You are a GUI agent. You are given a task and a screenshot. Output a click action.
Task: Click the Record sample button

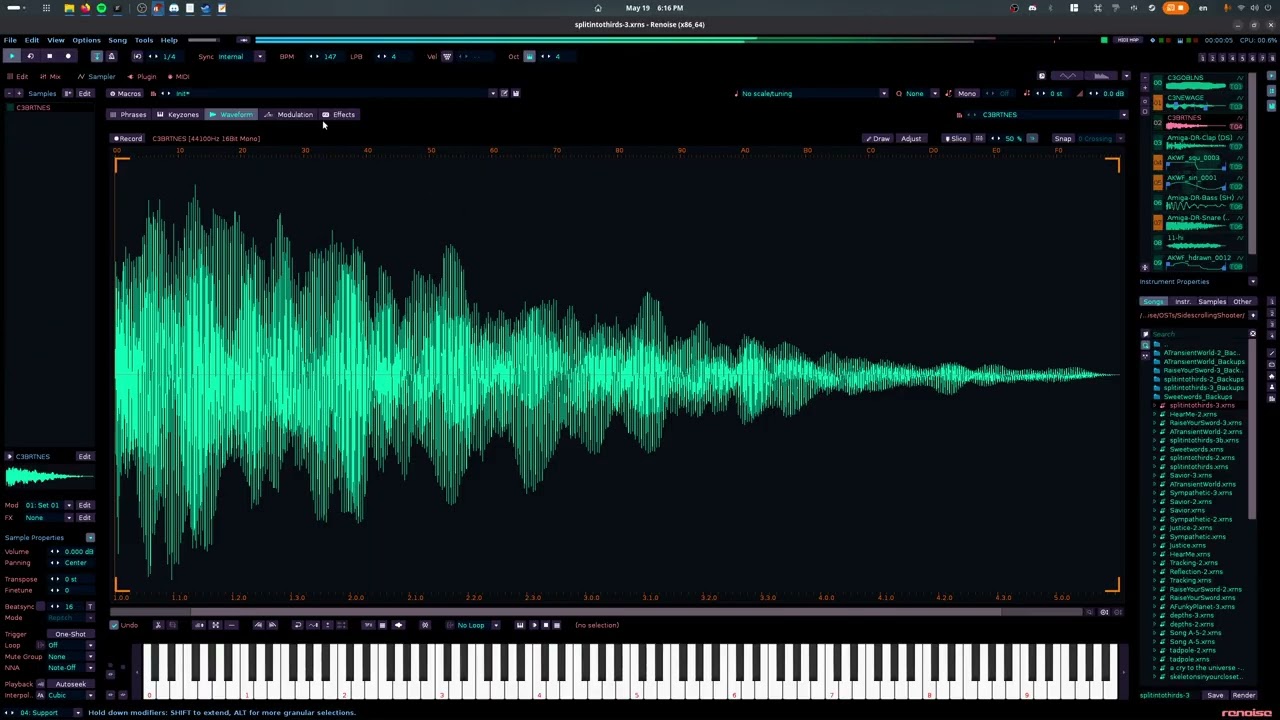coord(127,138)
